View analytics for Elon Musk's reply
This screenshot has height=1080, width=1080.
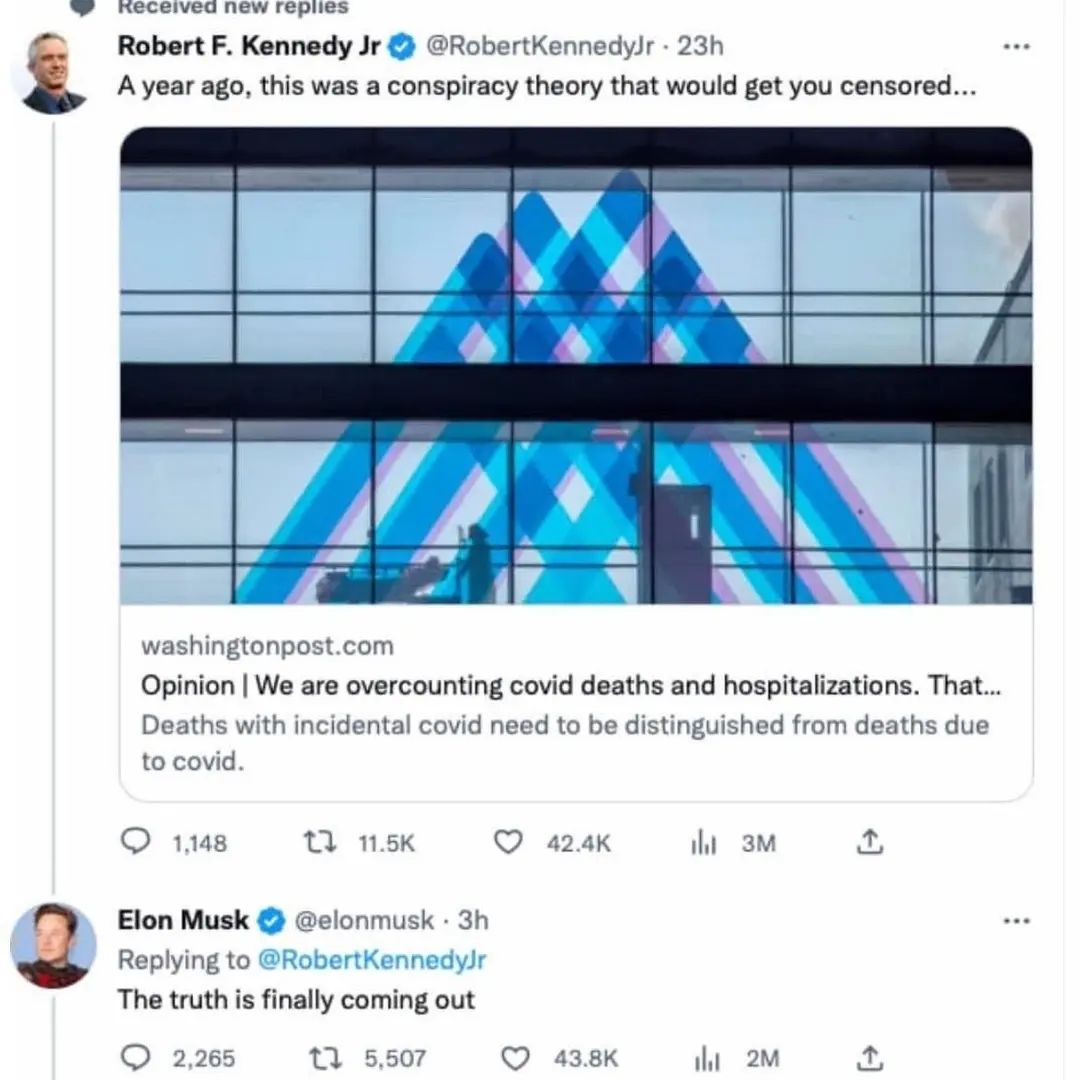(x=707, y=1057)
